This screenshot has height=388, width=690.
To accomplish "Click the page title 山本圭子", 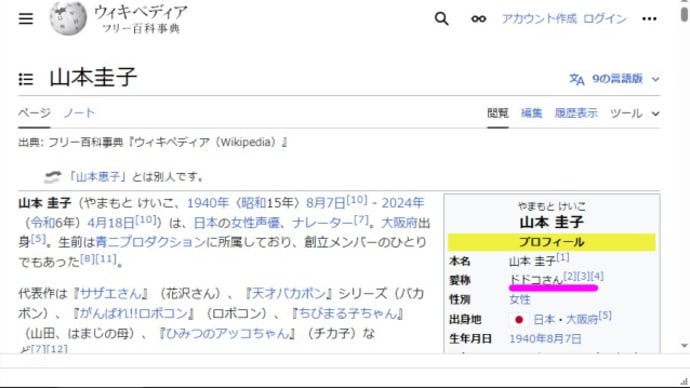I will pos(93,78).
